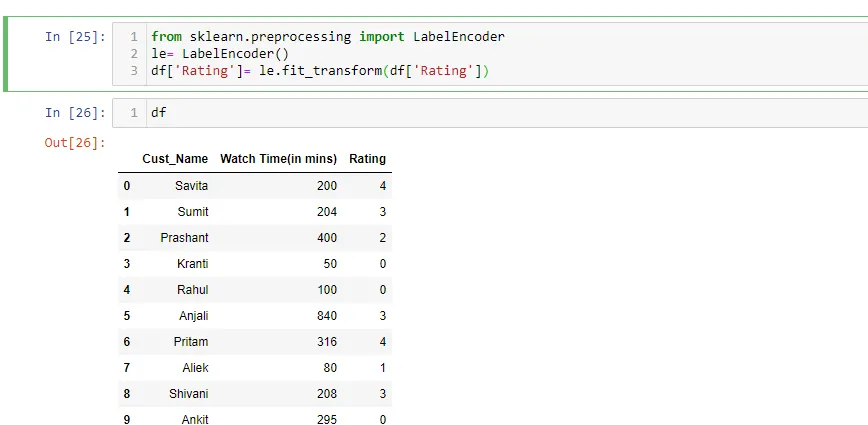Viewport: 868px width, 425px height.
Task: Click the 'Cust_Name' column header
Action: pos(175,159)
